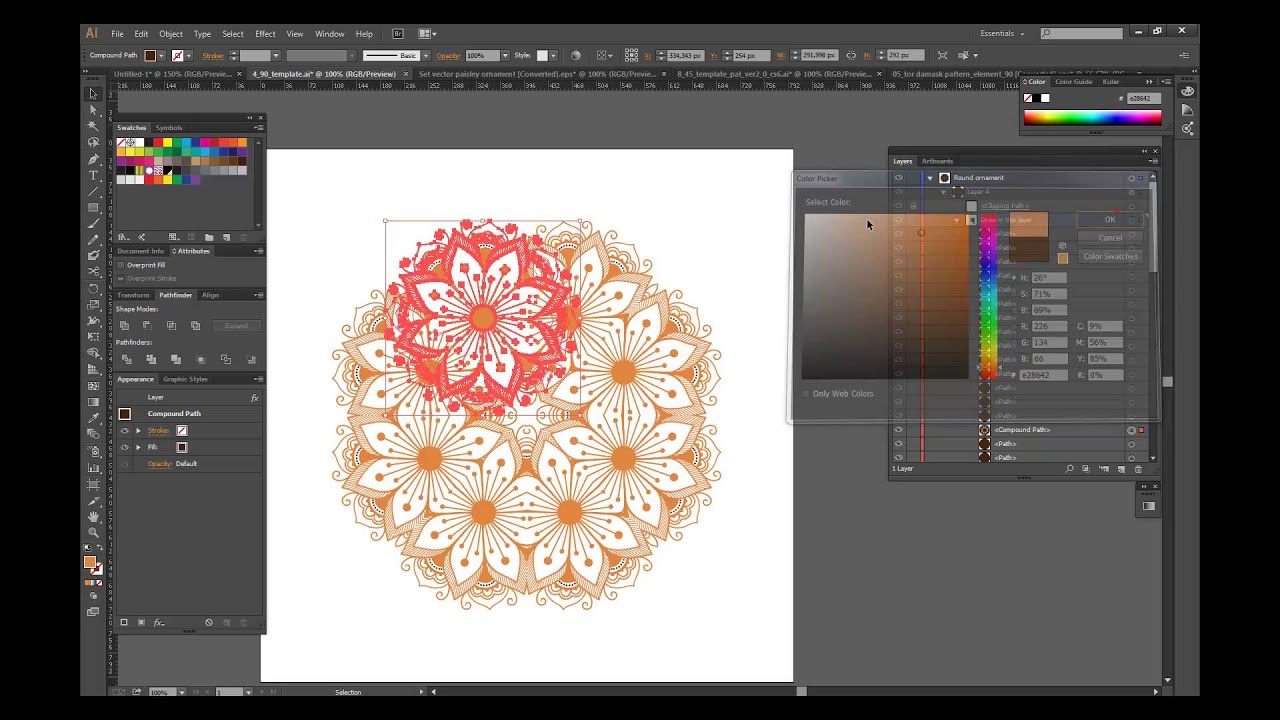
Task: Click the orange Opacity link in control bar
Action: click(448, 56)
